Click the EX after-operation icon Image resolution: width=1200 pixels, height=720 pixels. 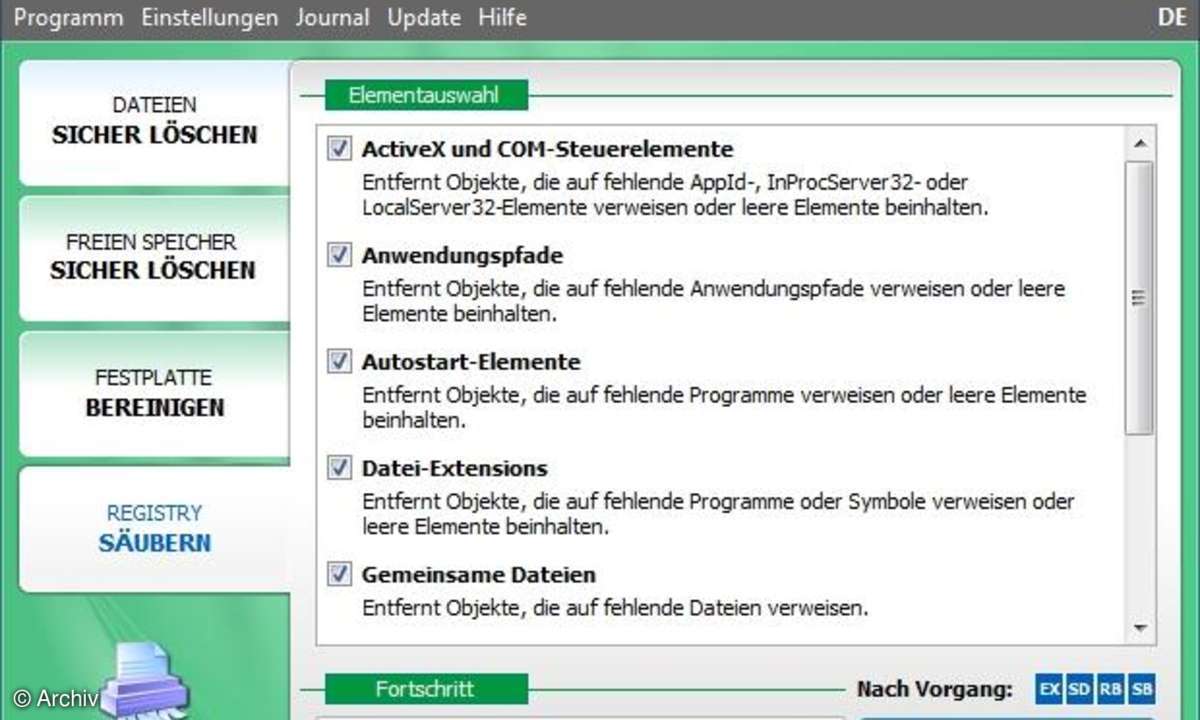coord(1049,689)
